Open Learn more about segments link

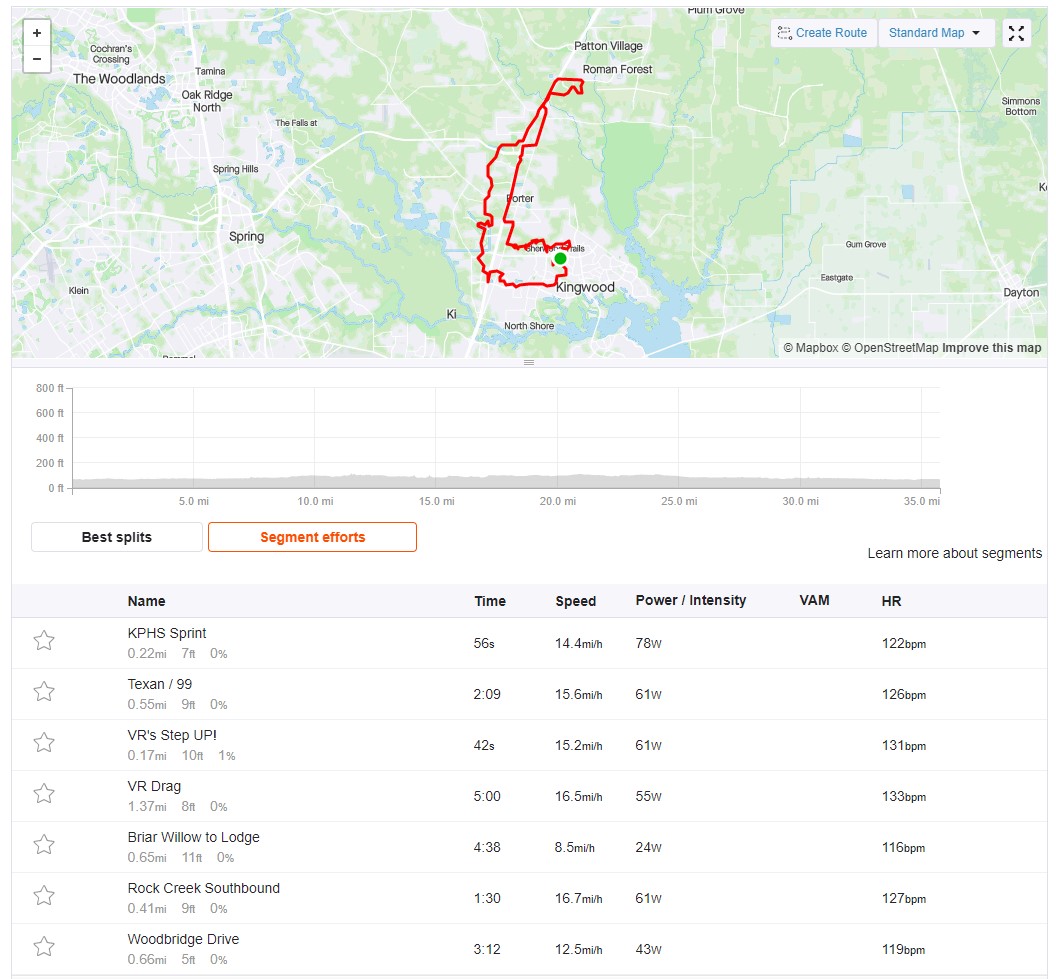click(954, 553)
